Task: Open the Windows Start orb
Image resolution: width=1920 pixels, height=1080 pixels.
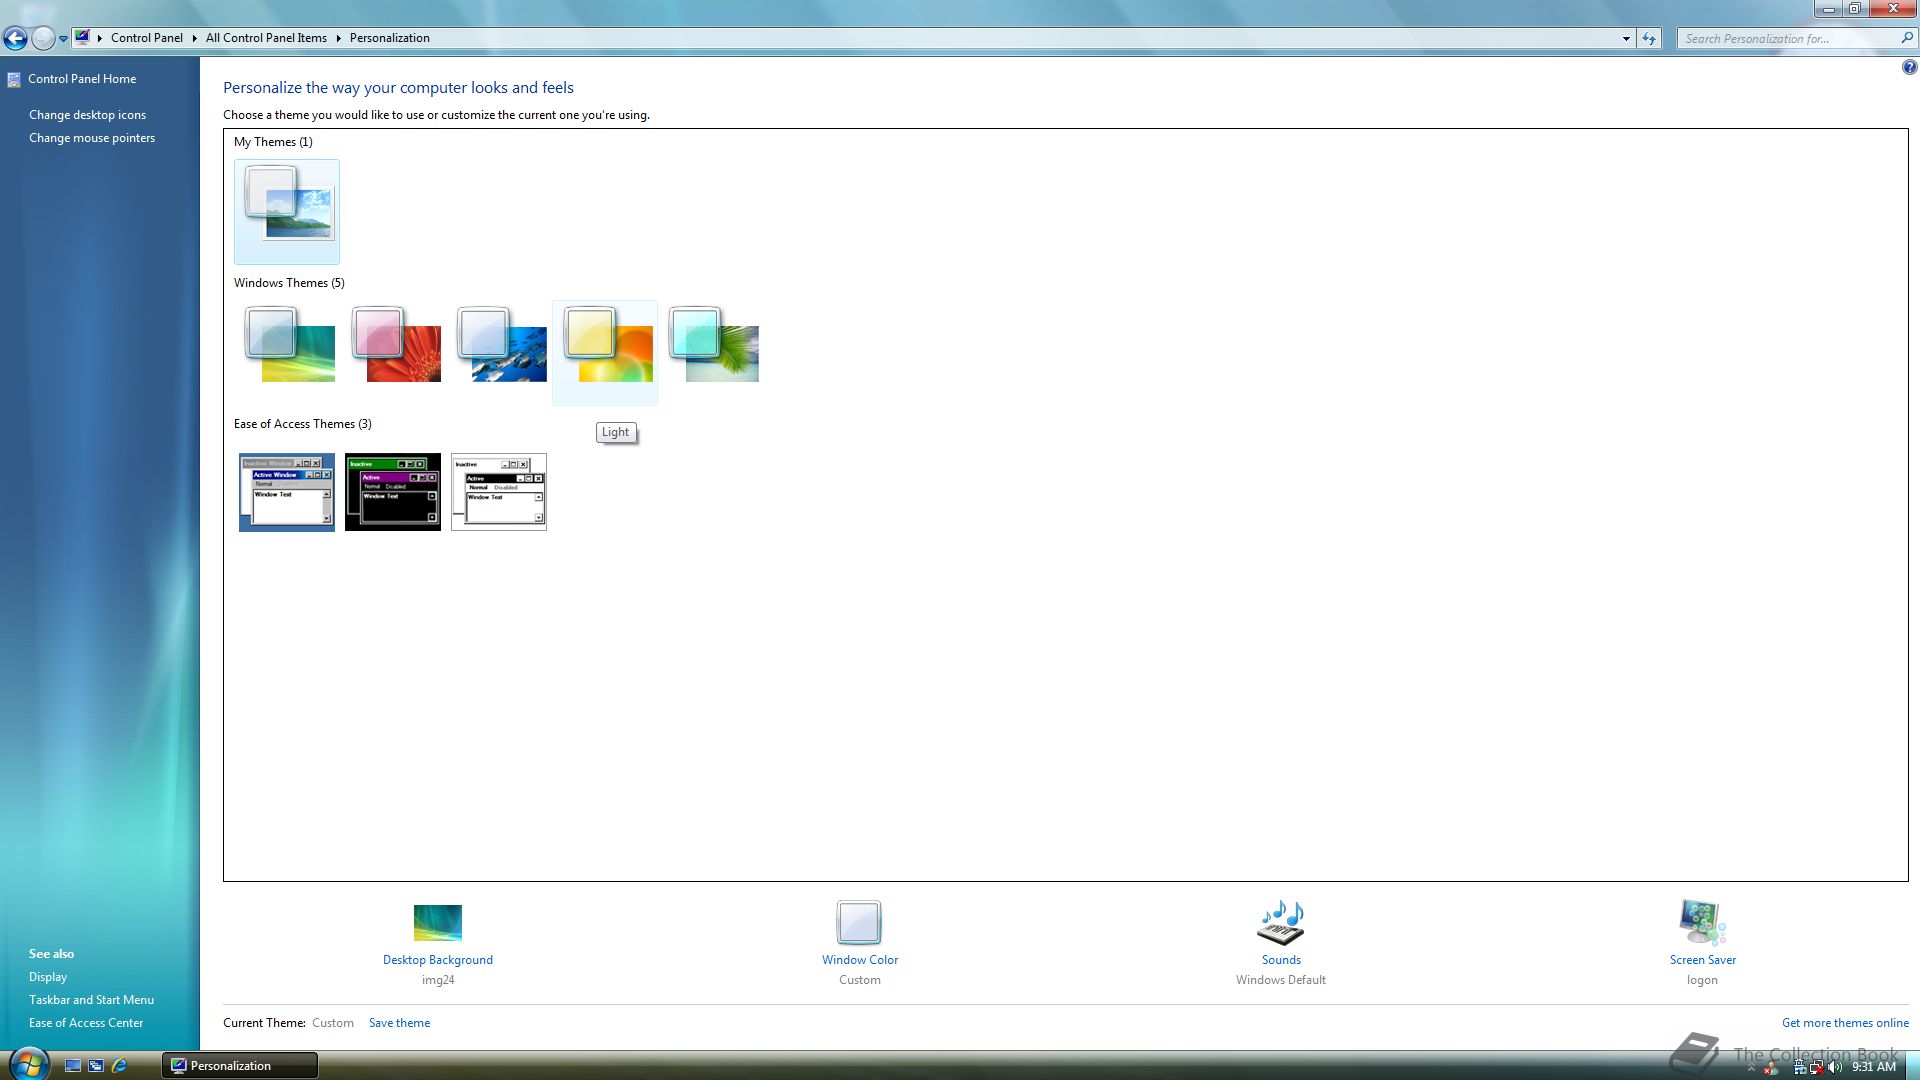Action: tap(28, 1063)
